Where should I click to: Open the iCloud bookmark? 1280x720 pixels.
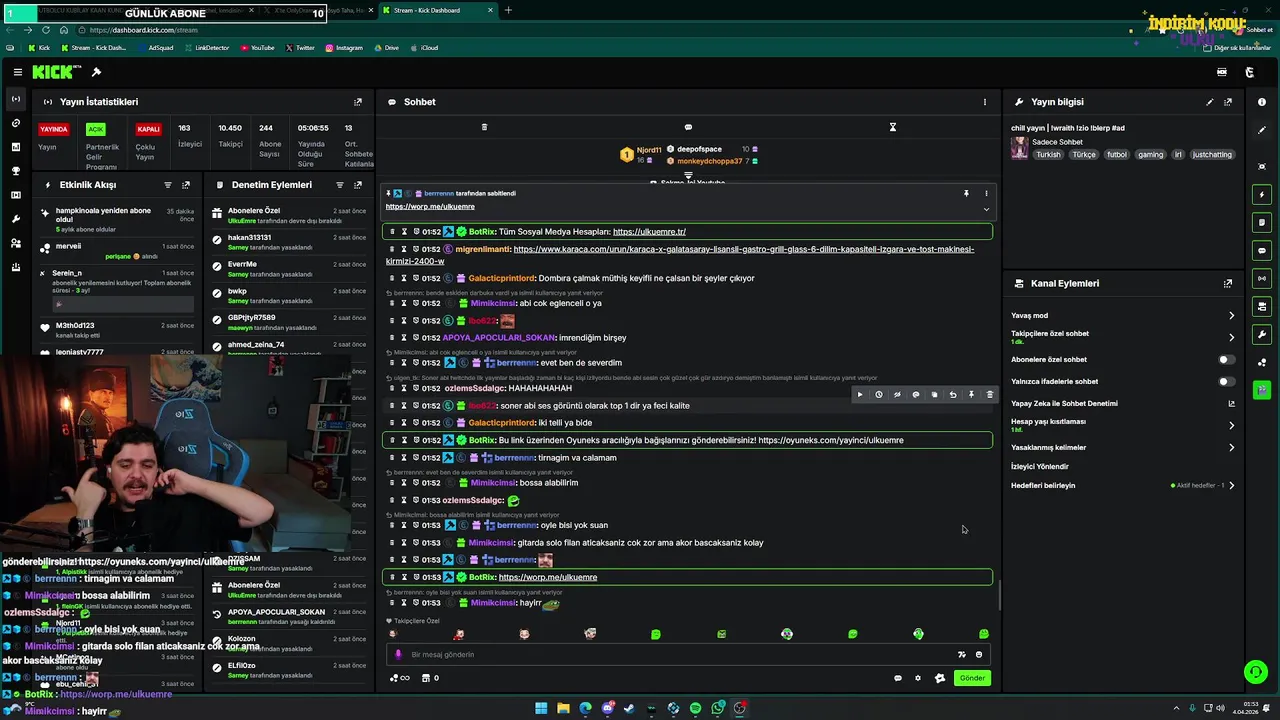[424, 48]
